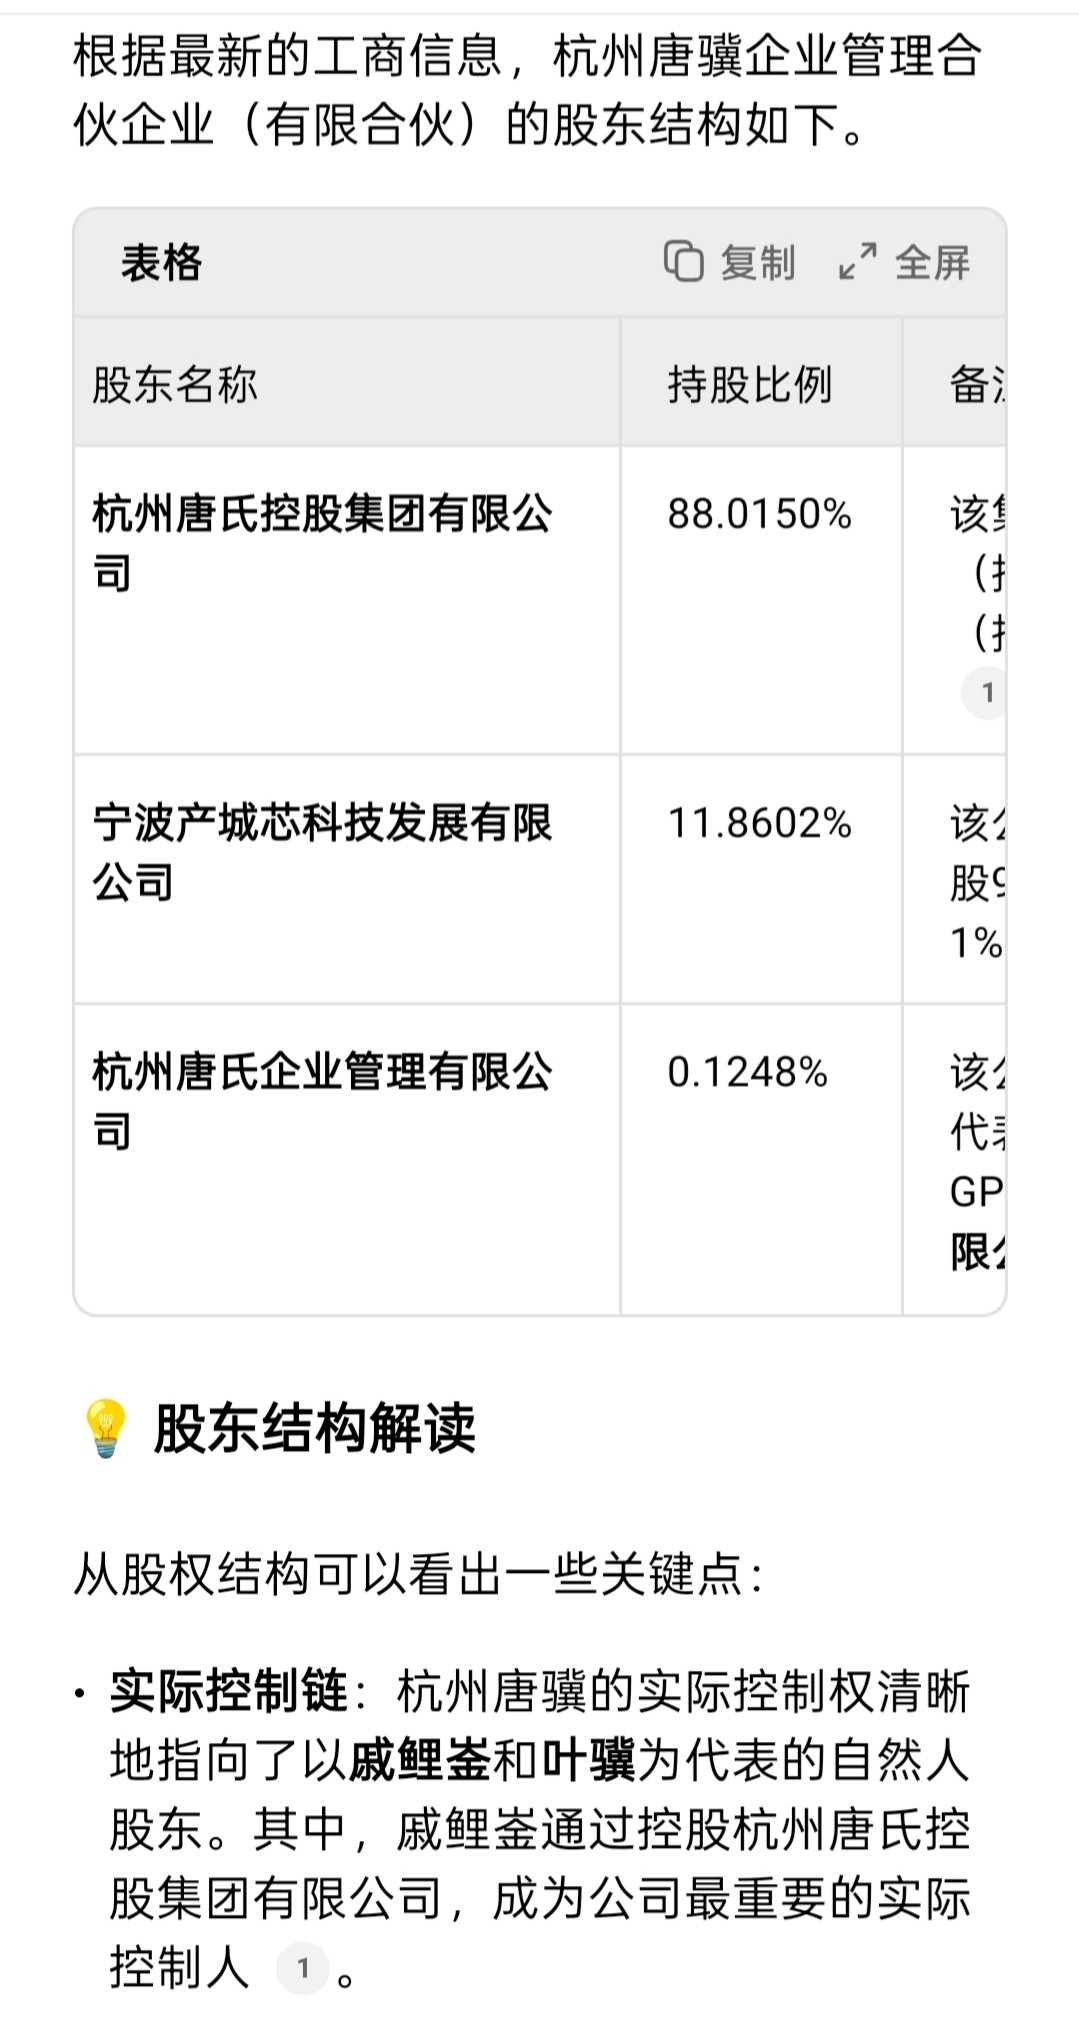Click the 股东结构解读 heading
1079x2020 pixels.
pos(314,1428)
